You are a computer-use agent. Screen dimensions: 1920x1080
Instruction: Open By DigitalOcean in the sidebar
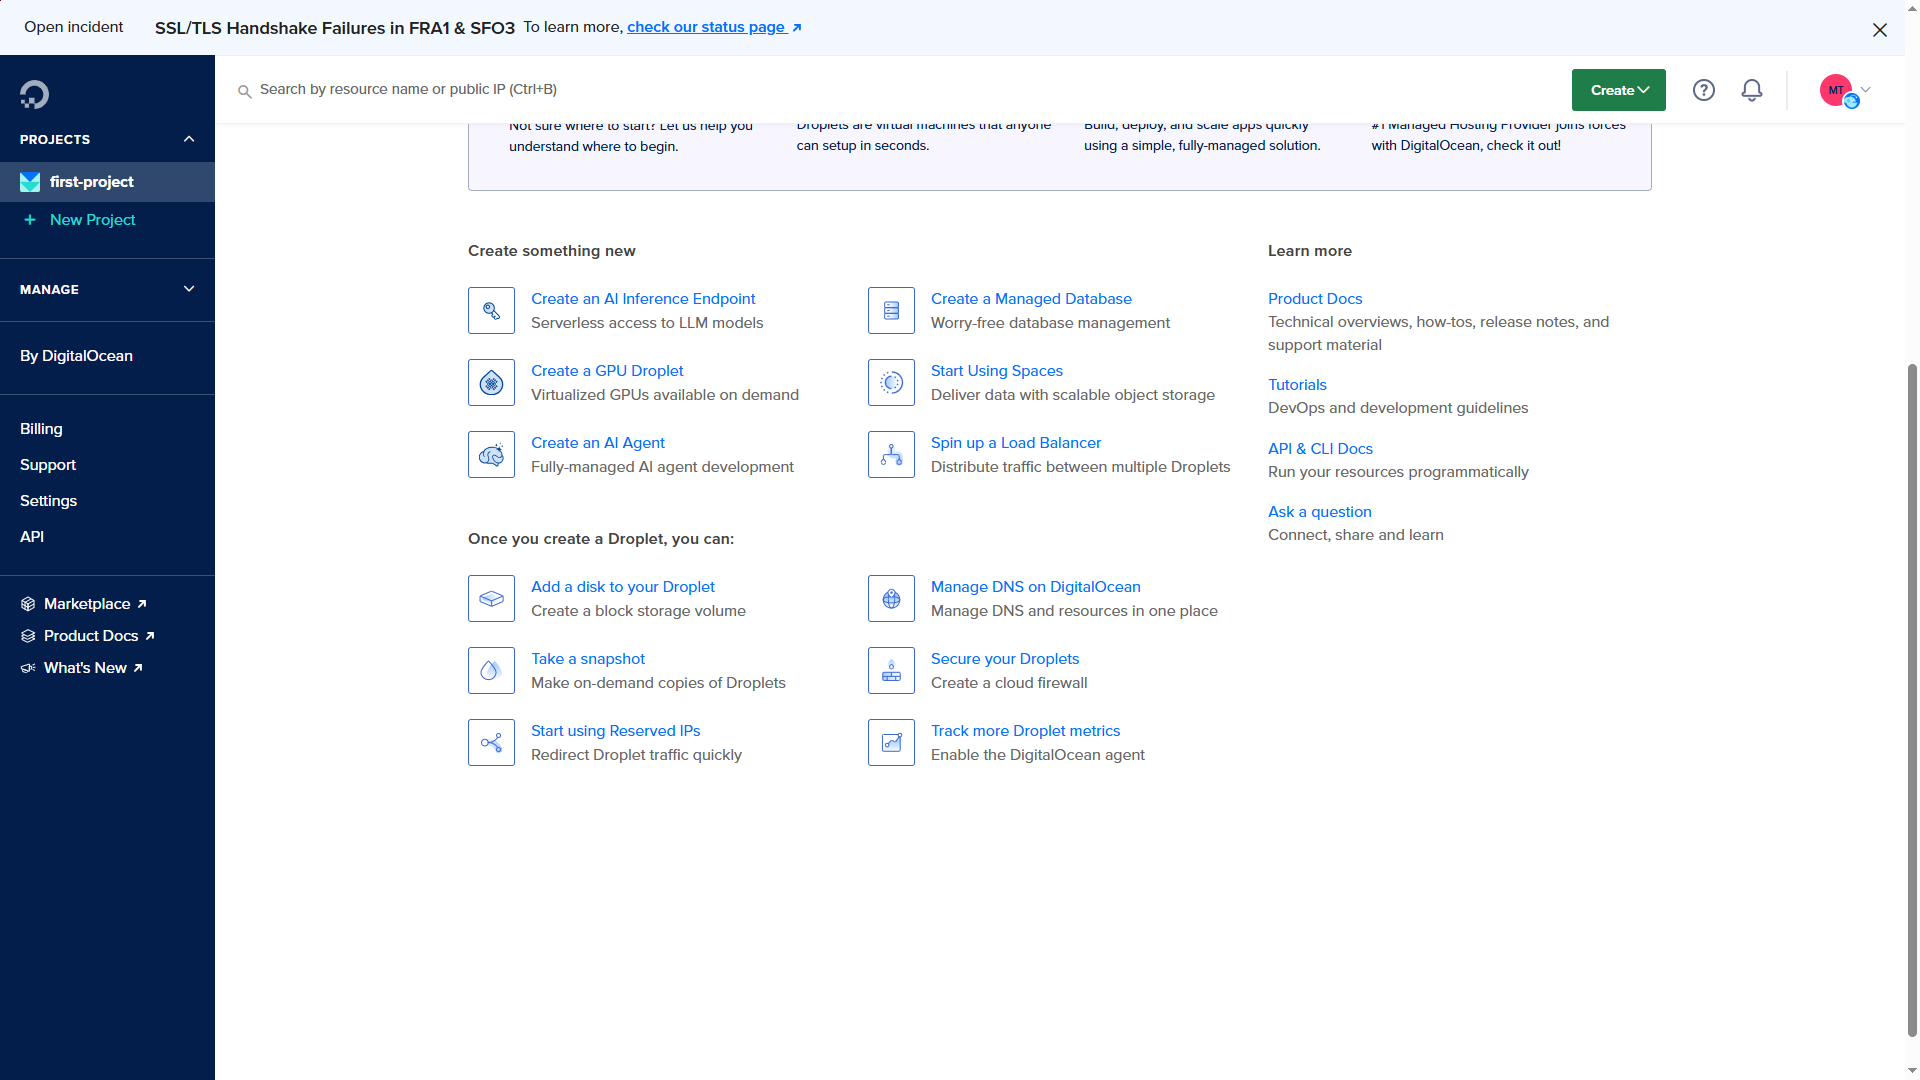tap(76, 356)
